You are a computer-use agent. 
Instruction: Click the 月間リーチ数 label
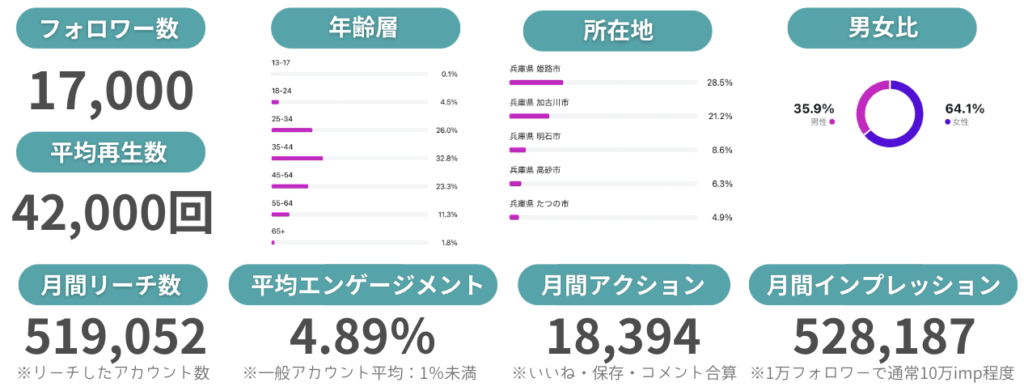(x=114, y=285)
